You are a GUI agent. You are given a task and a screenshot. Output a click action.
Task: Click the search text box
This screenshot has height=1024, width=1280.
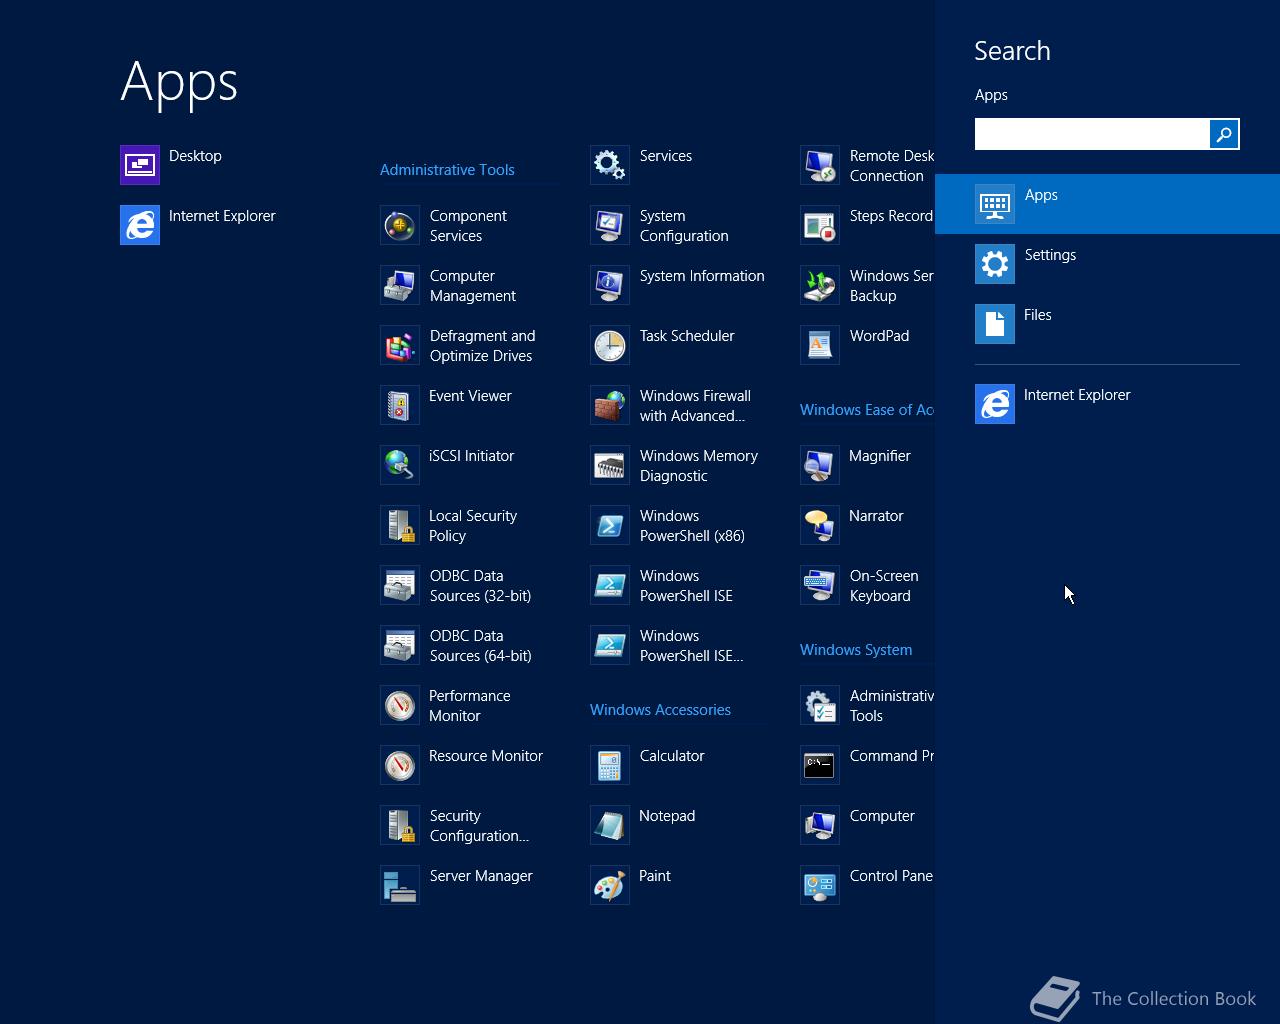click(1092, 134)
